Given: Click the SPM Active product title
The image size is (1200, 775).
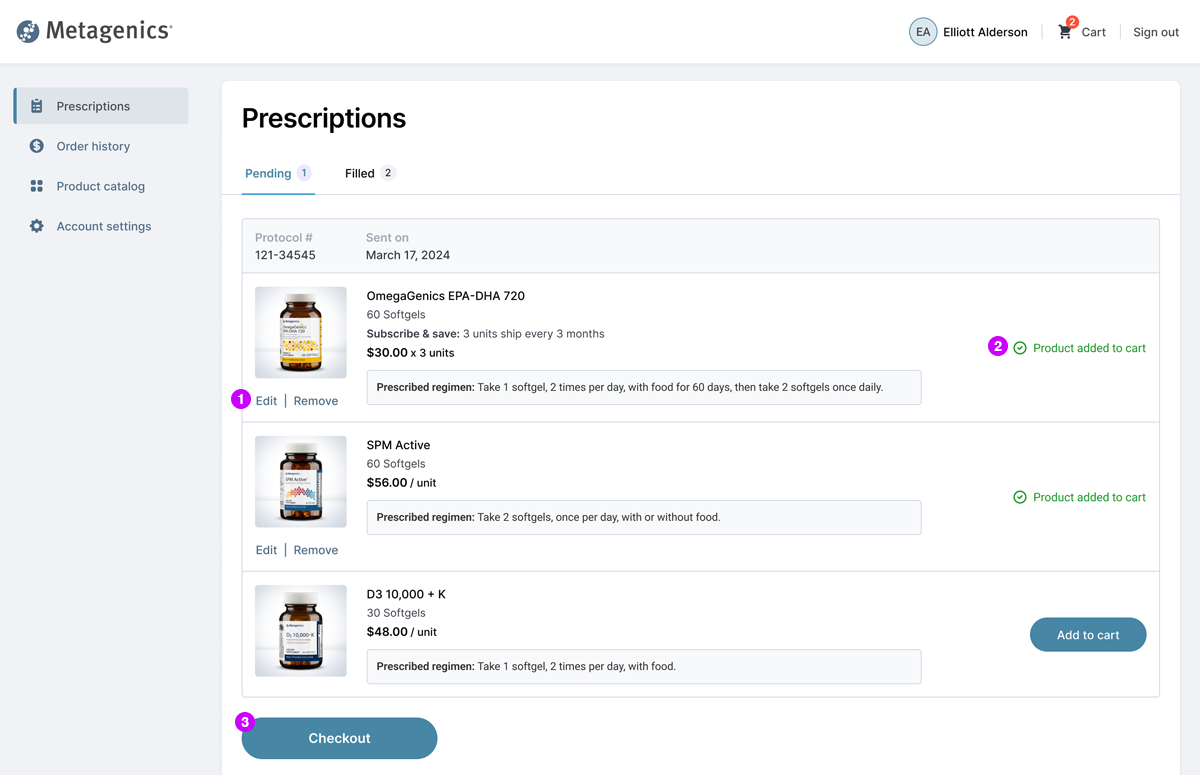Looking at the screenshot, I should click(398, 445).
